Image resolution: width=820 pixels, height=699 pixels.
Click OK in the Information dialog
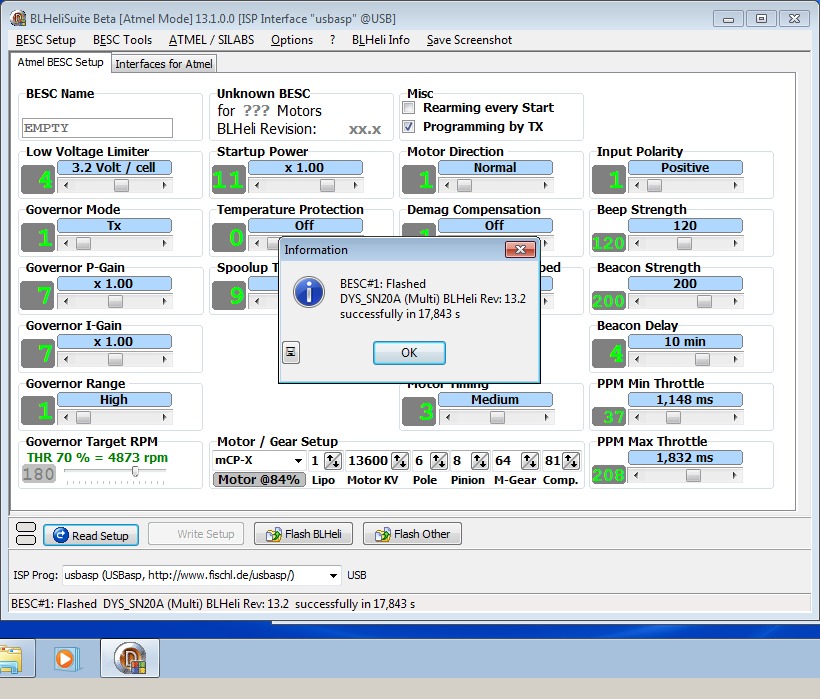(409, 353)
